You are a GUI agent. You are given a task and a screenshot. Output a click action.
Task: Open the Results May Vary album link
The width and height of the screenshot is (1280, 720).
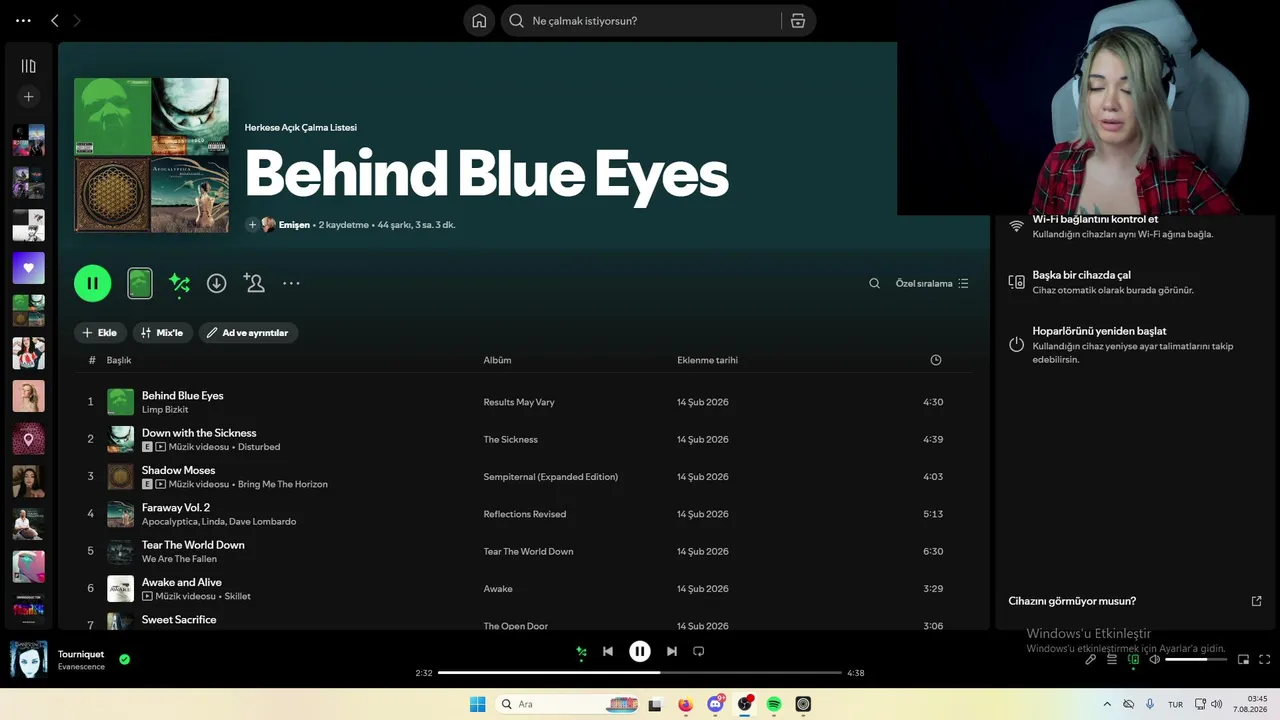coord(519,402)
